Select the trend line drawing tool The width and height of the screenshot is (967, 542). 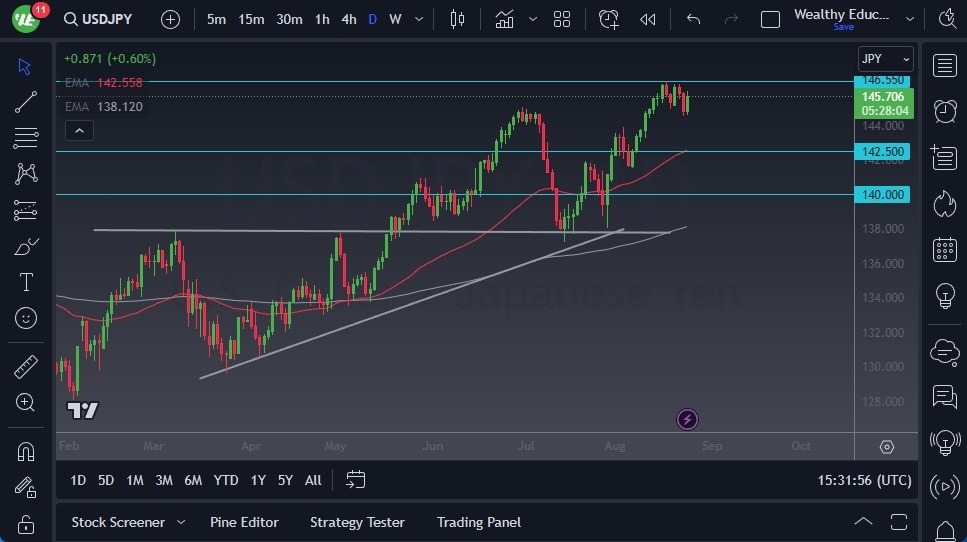pyautogui.click(x=25, y=101)
